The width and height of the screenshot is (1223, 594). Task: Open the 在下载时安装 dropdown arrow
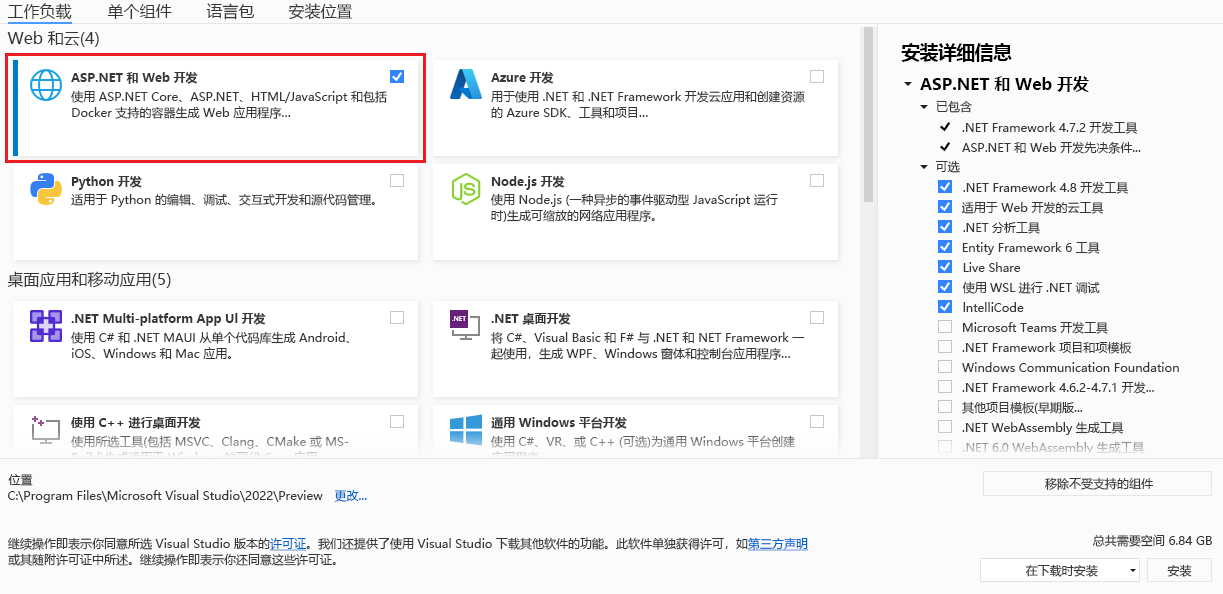pyautogui.click(x=1132, y=570)
